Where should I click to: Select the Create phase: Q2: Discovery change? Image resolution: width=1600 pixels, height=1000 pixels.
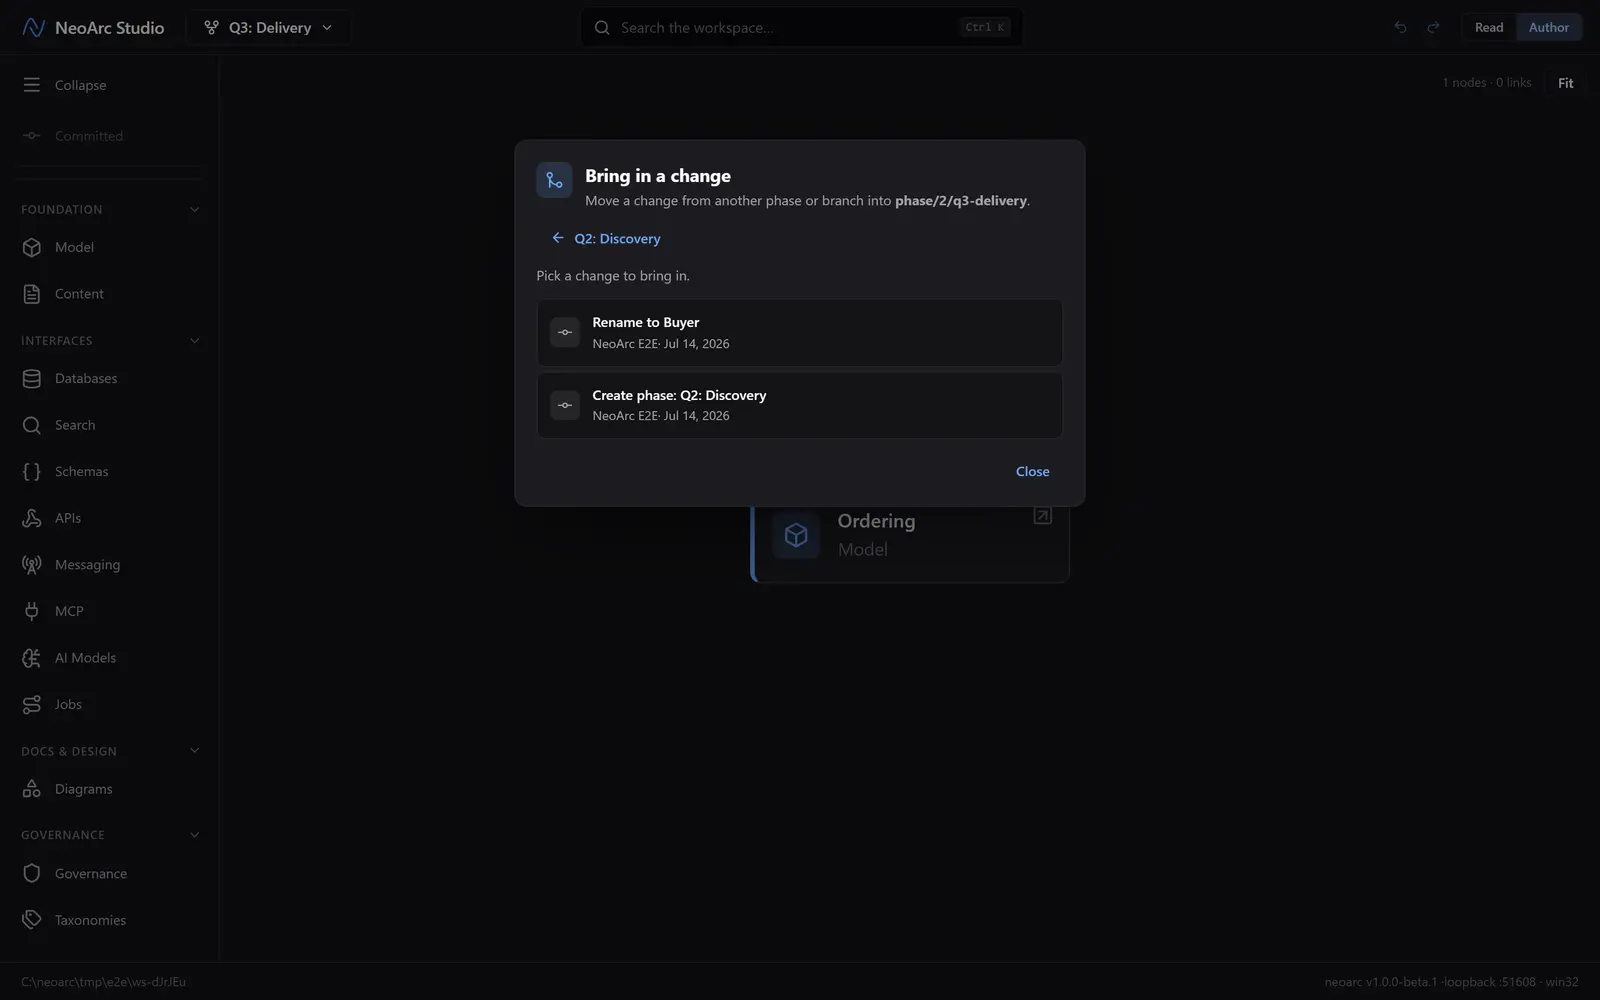[x=799, y=405]
